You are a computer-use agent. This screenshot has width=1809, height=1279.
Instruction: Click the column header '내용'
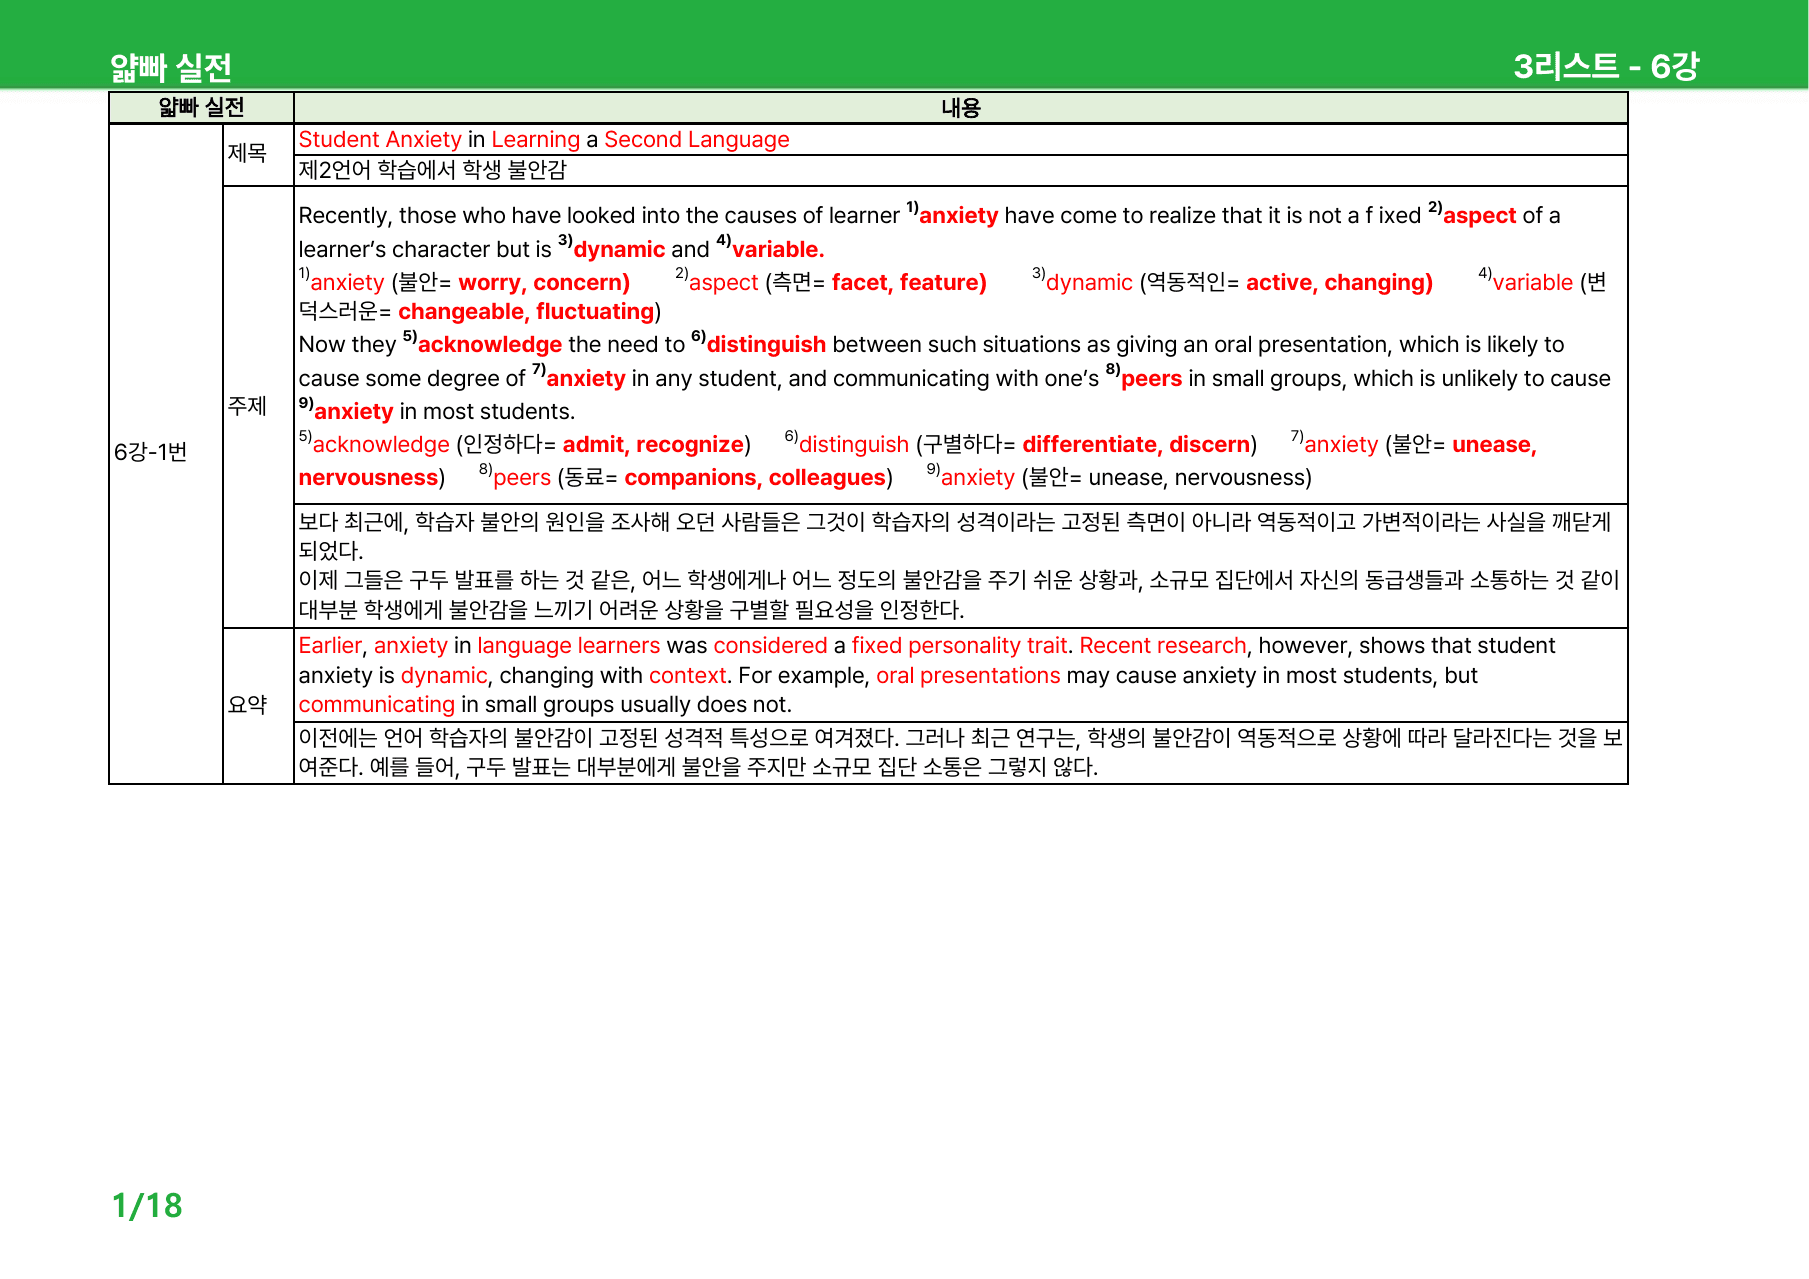point(960,108)
